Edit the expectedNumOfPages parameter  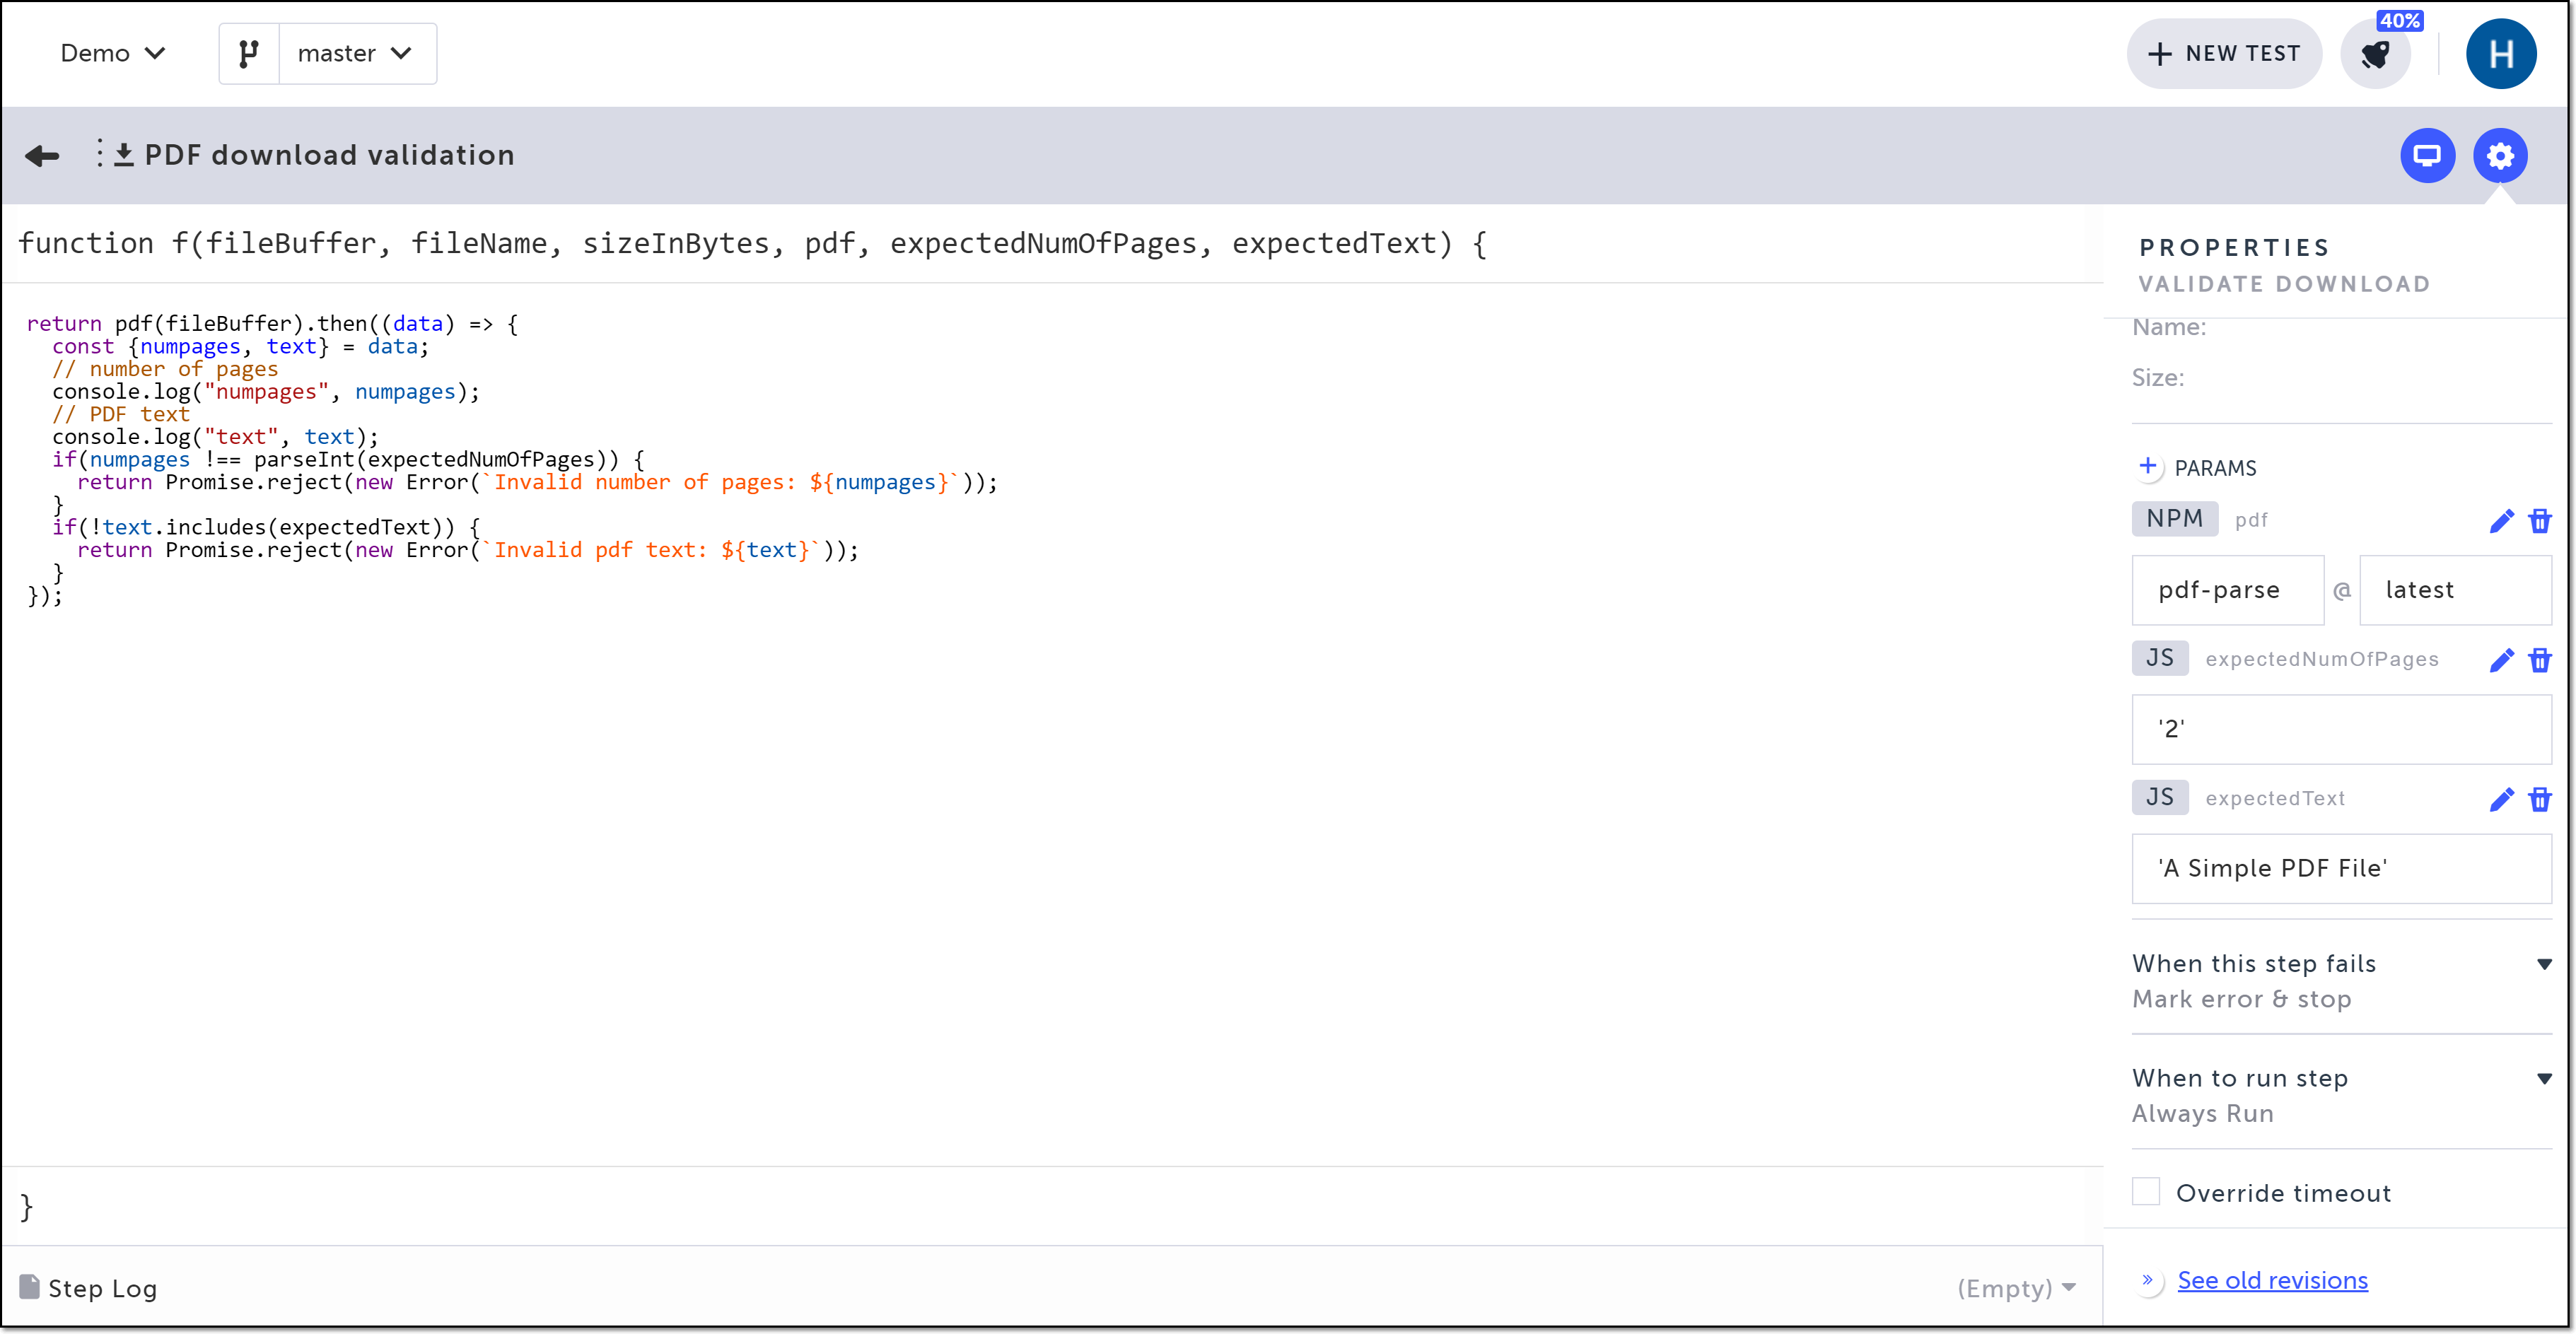[2501, 660]
